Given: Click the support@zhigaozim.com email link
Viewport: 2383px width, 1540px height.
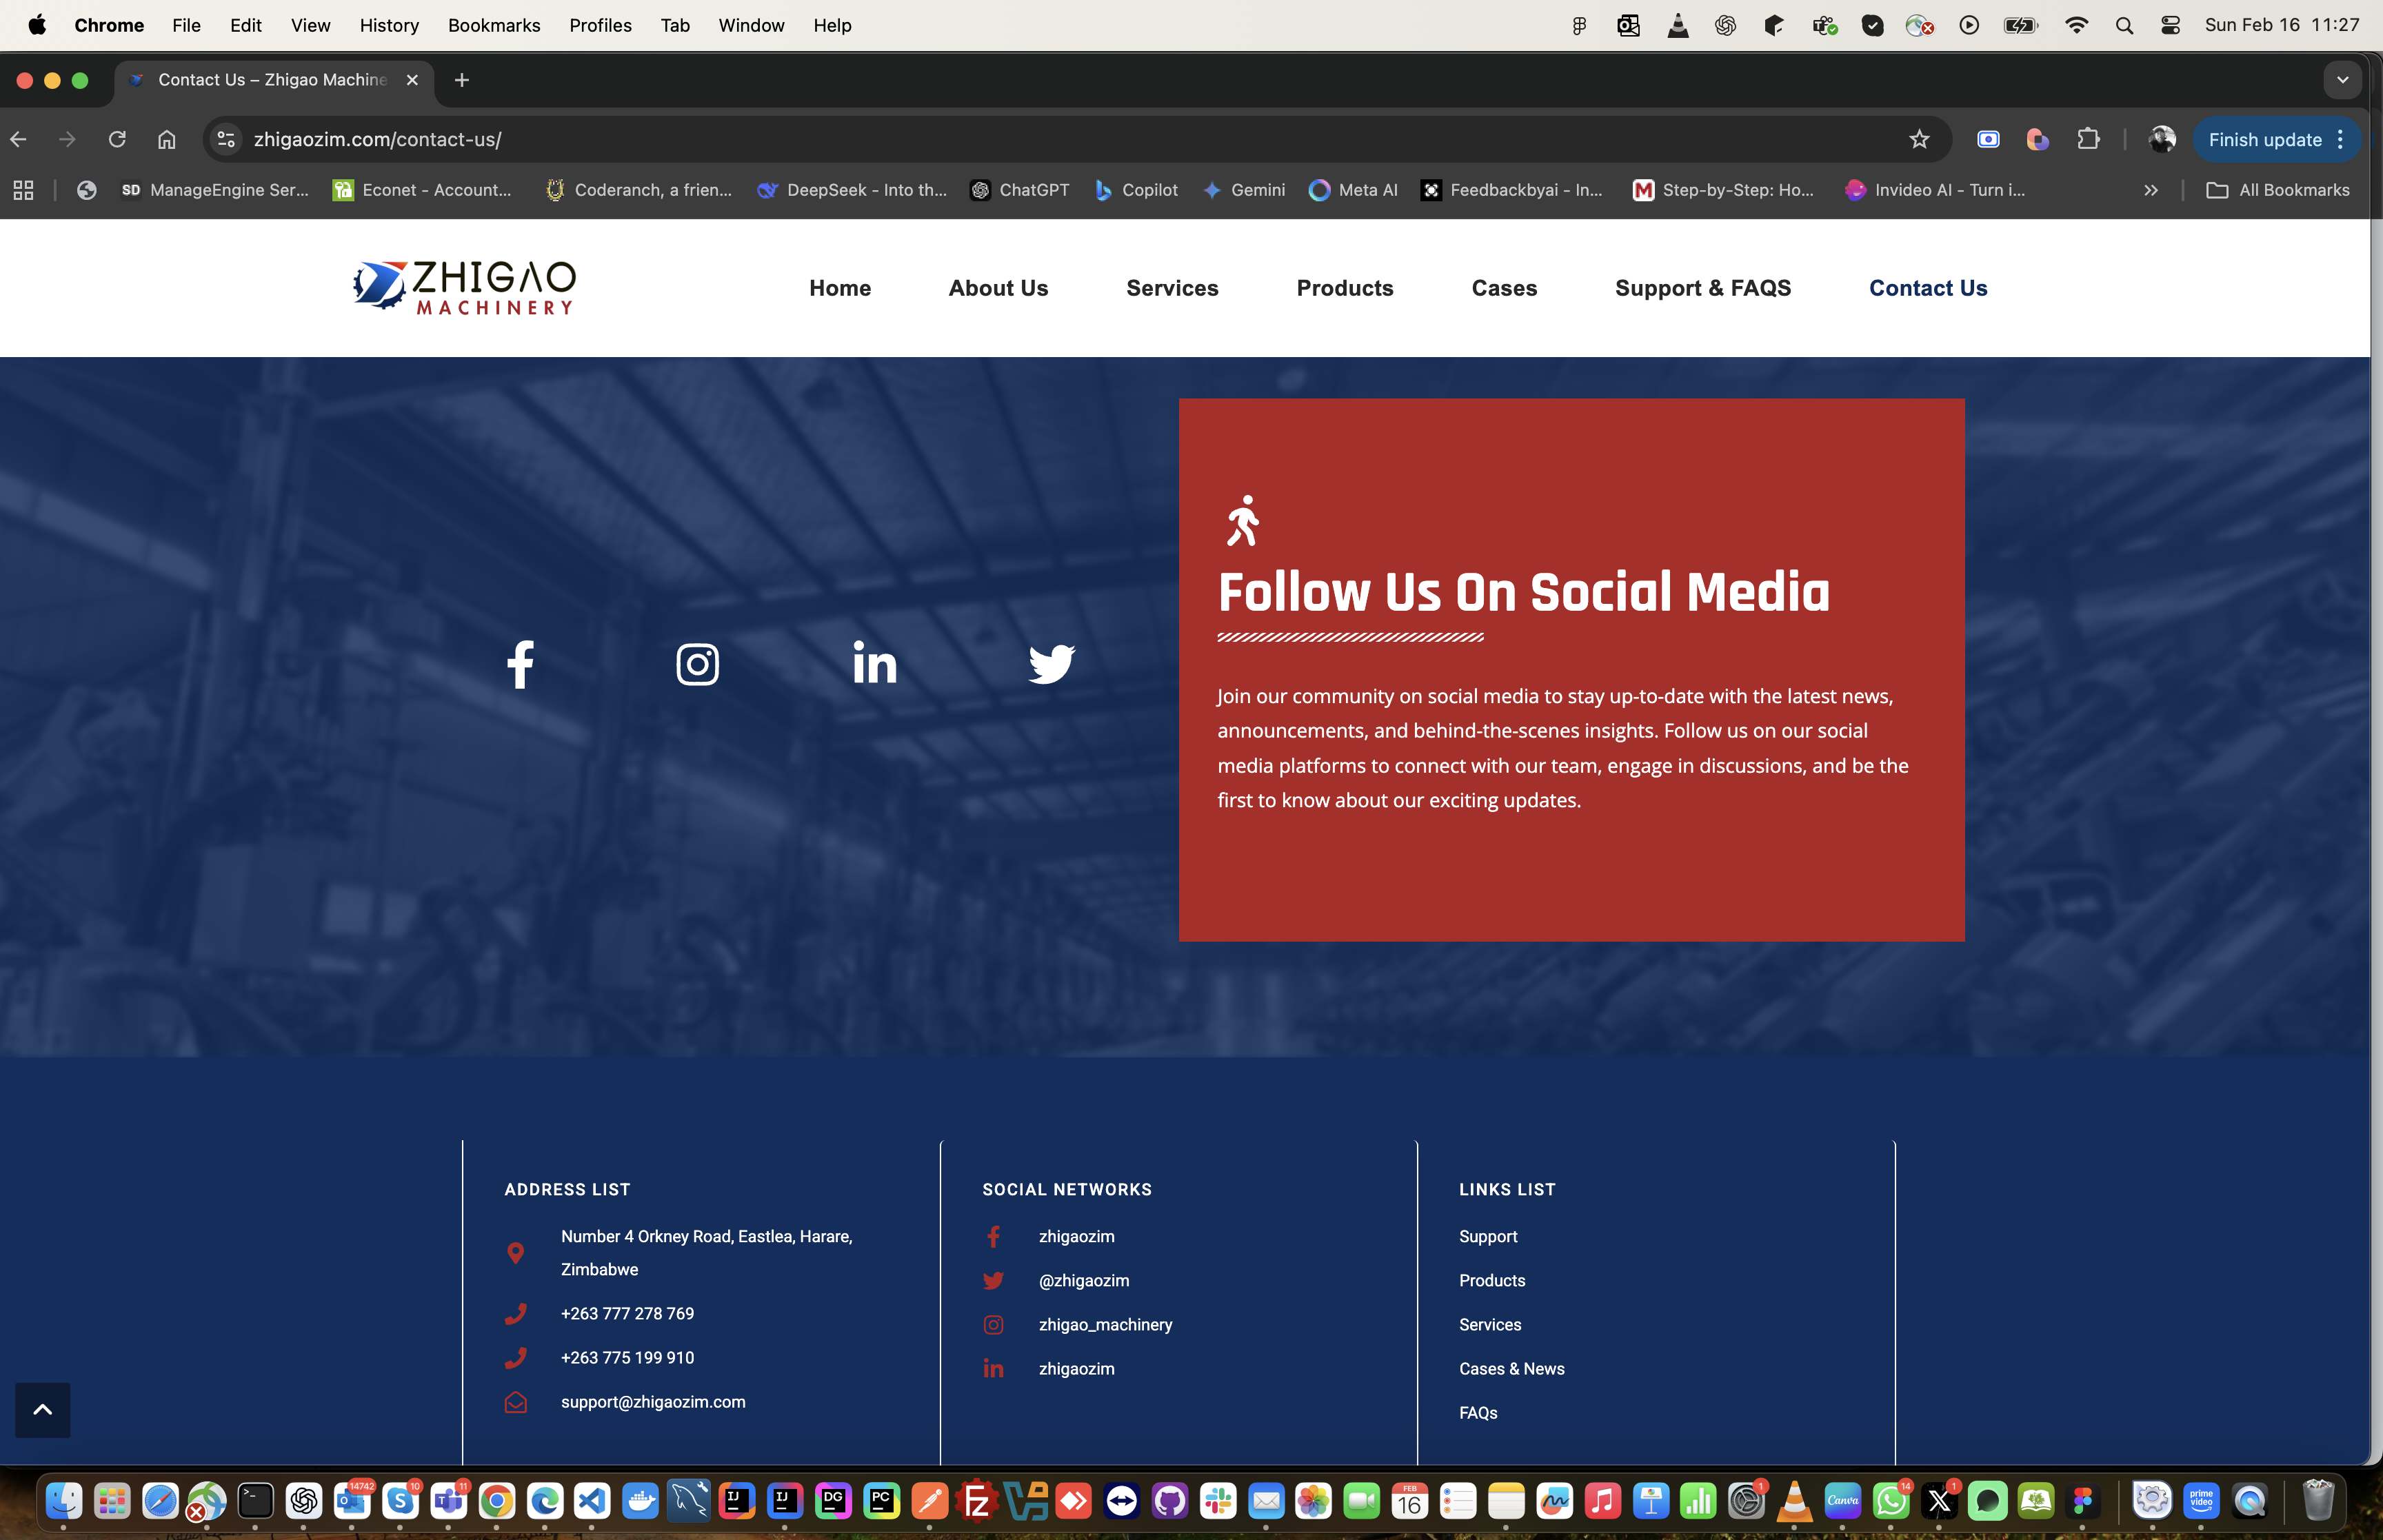Looking at the screenshot, I should (652, 1402).
